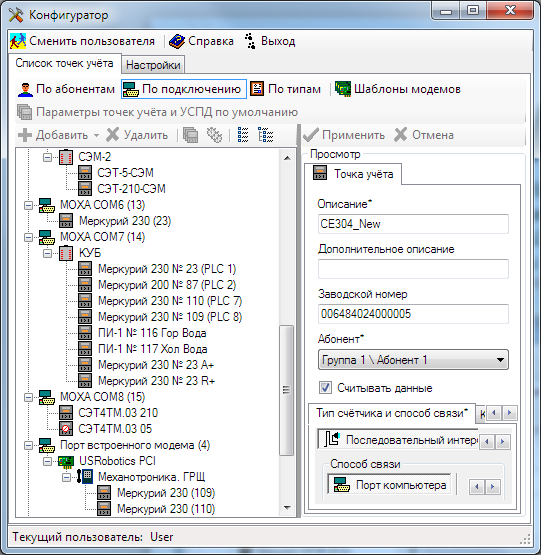Click the По подключению view button
This screenshot has height=555, width=541.
pos(184,89)
